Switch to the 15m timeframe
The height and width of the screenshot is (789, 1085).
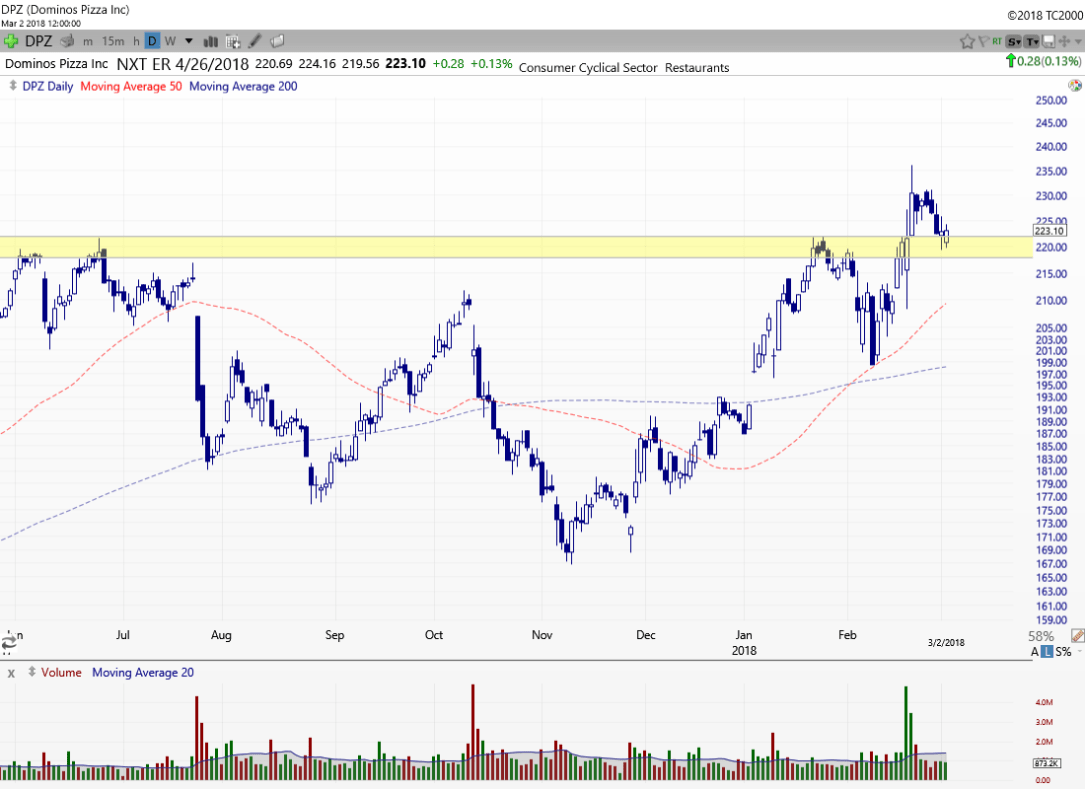[x=113, y=41]
